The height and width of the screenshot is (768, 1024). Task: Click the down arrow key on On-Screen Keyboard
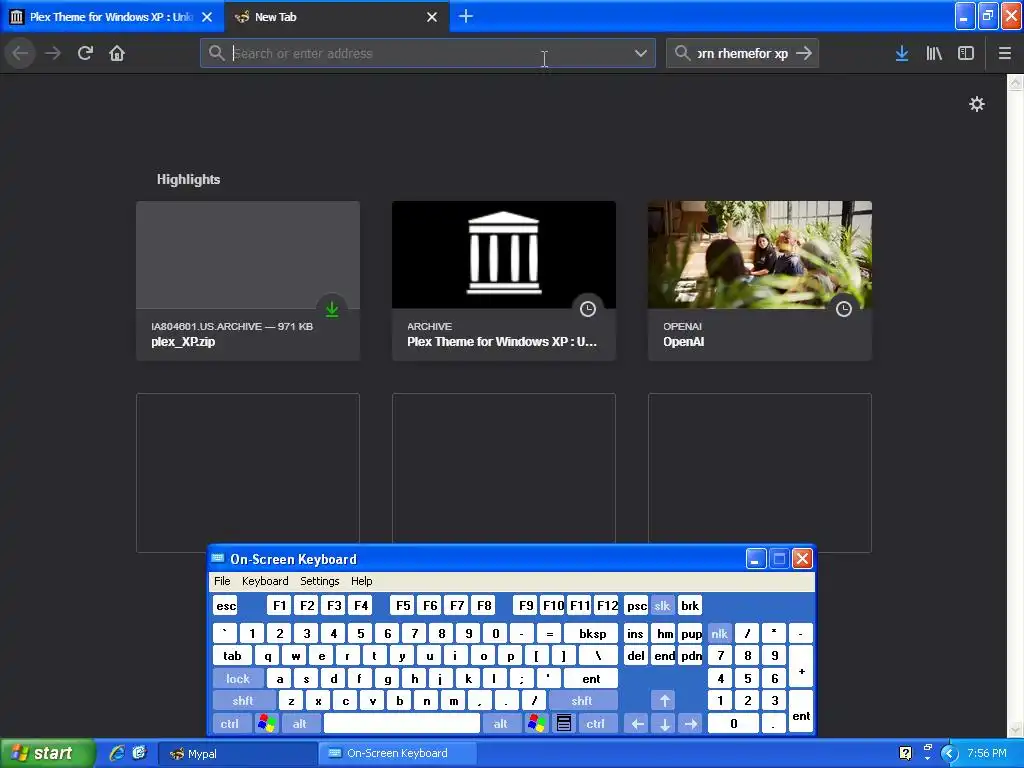[665, 724]
